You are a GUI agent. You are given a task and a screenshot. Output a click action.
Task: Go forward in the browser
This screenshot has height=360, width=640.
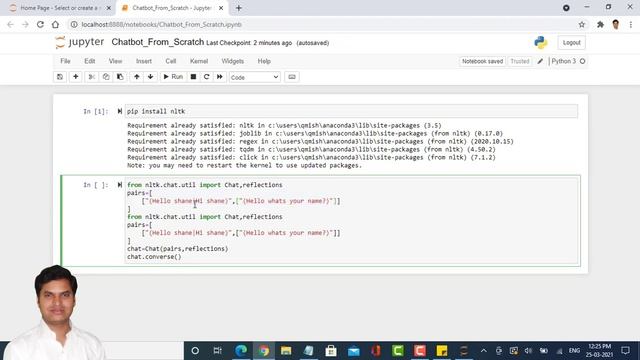click(x=25, y=24)
